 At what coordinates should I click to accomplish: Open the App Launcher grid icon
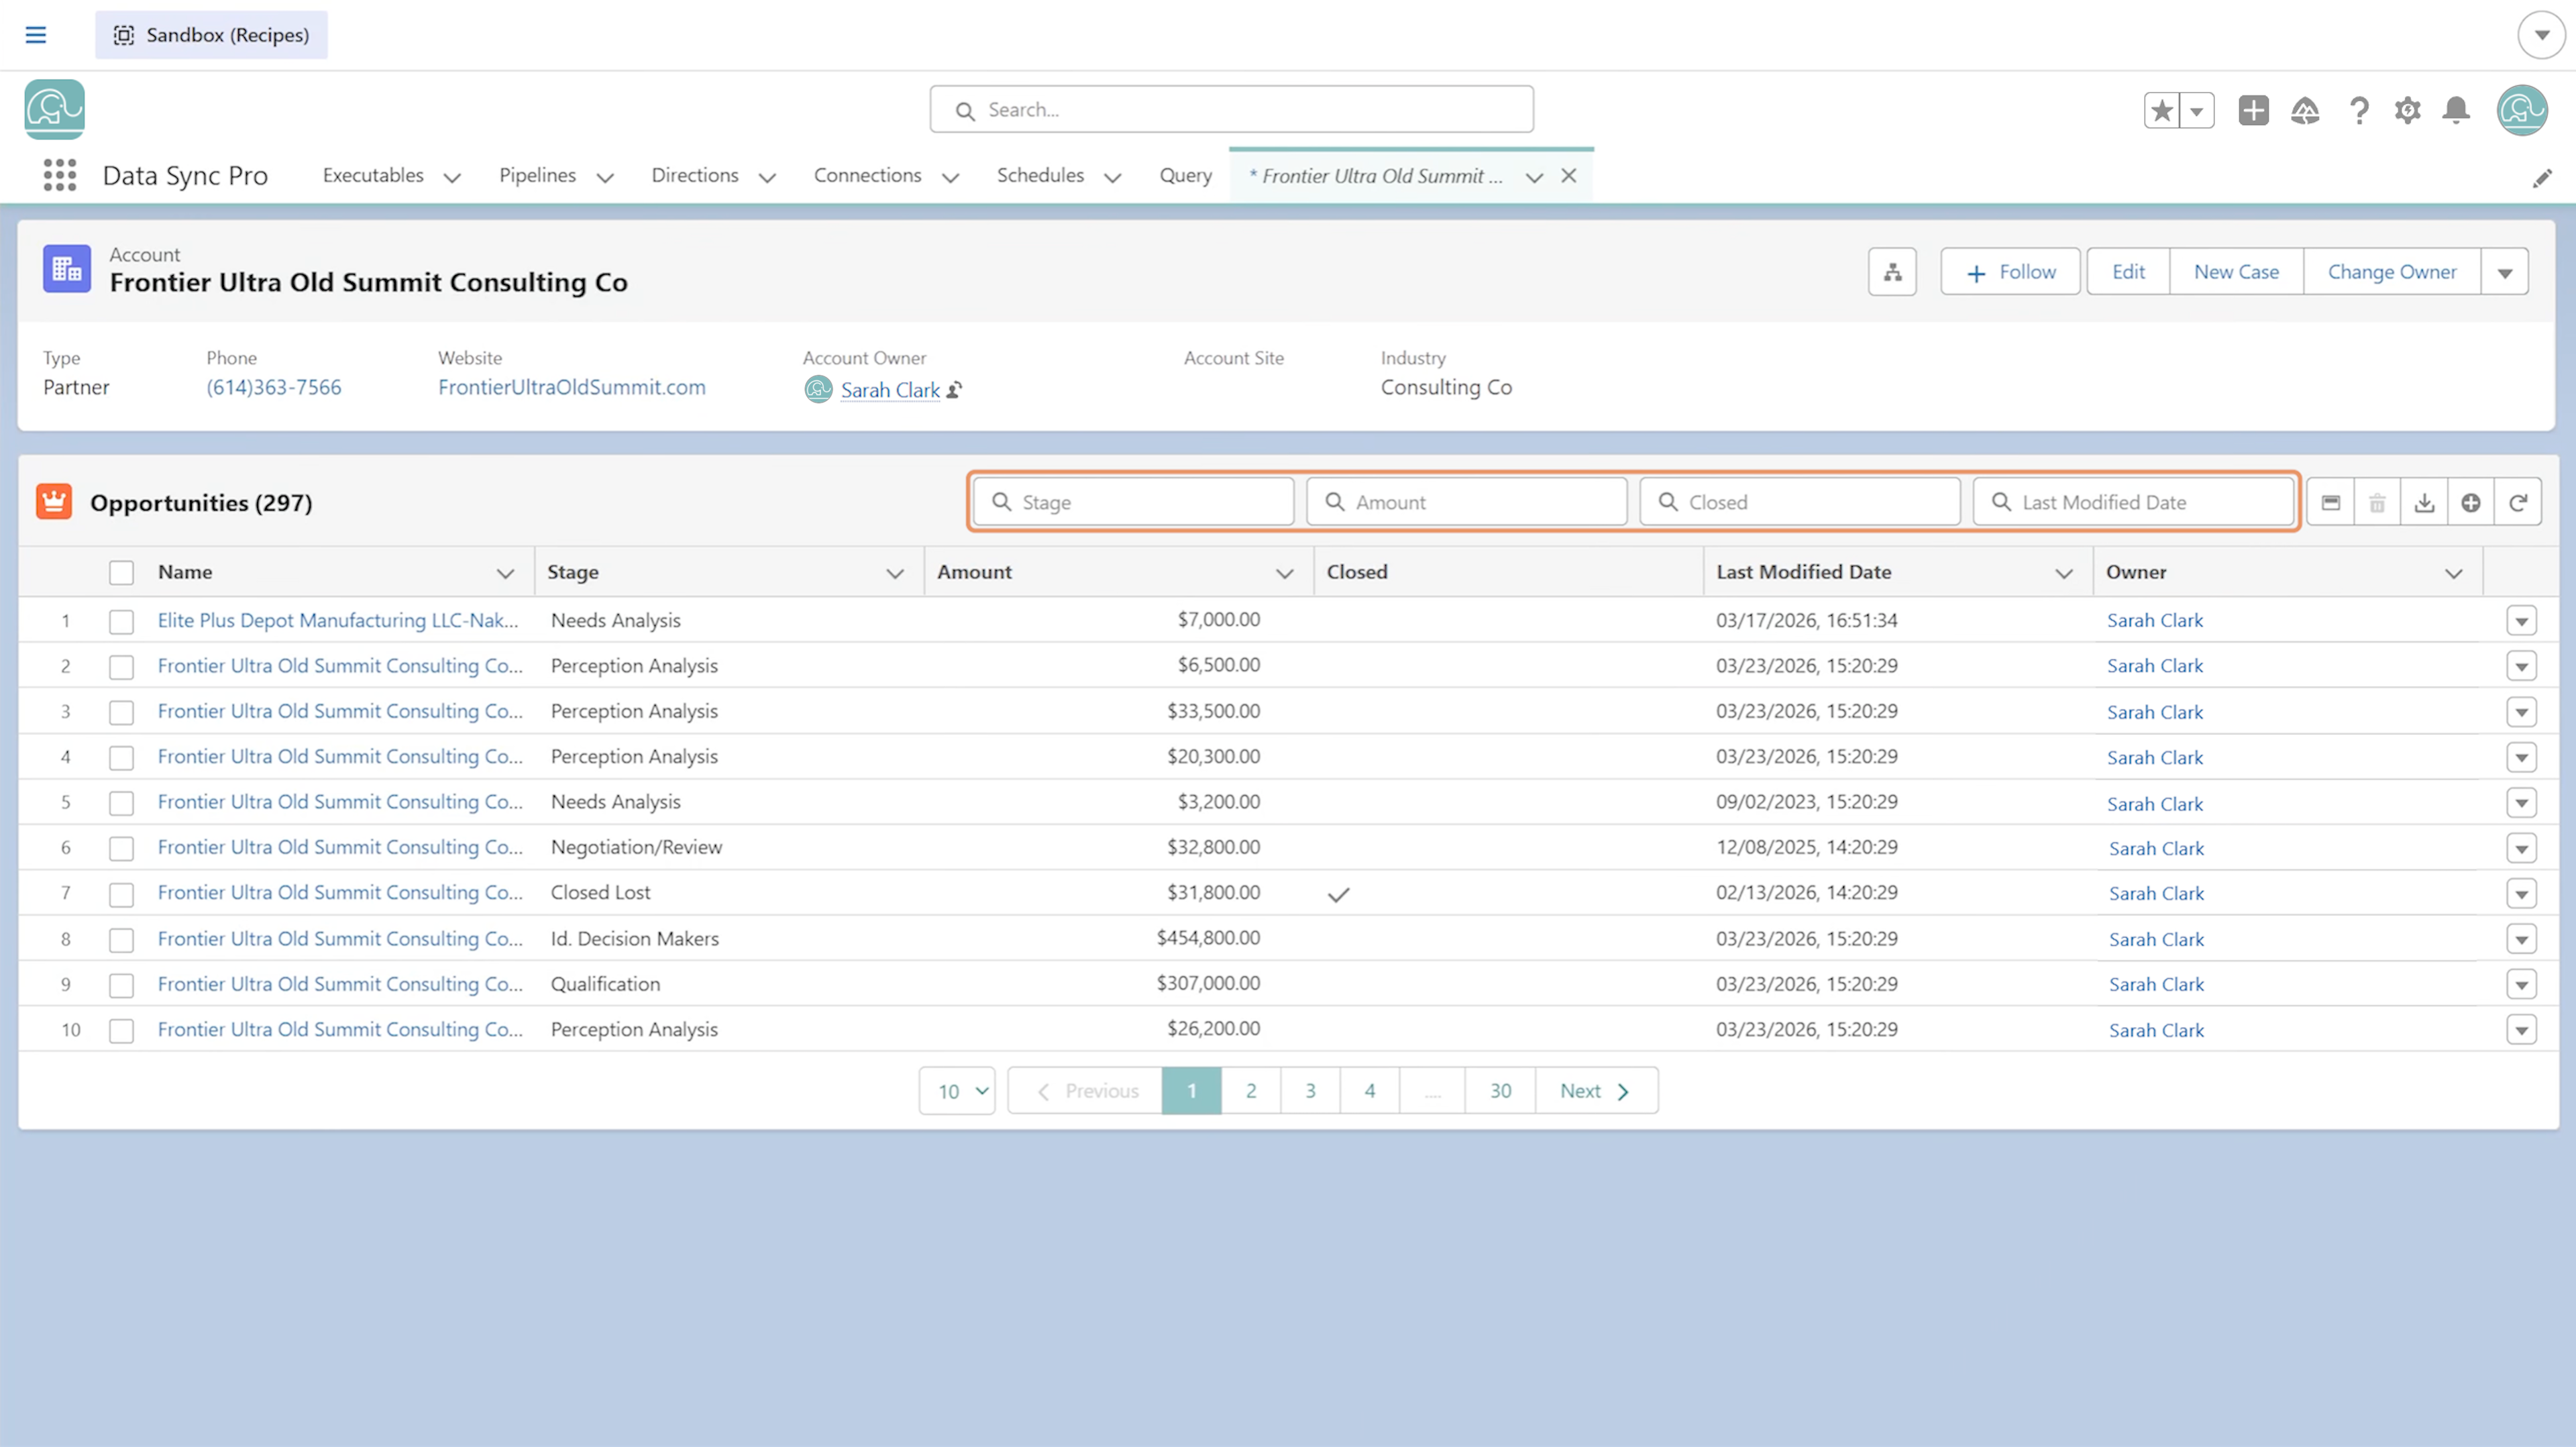point(60,175)
